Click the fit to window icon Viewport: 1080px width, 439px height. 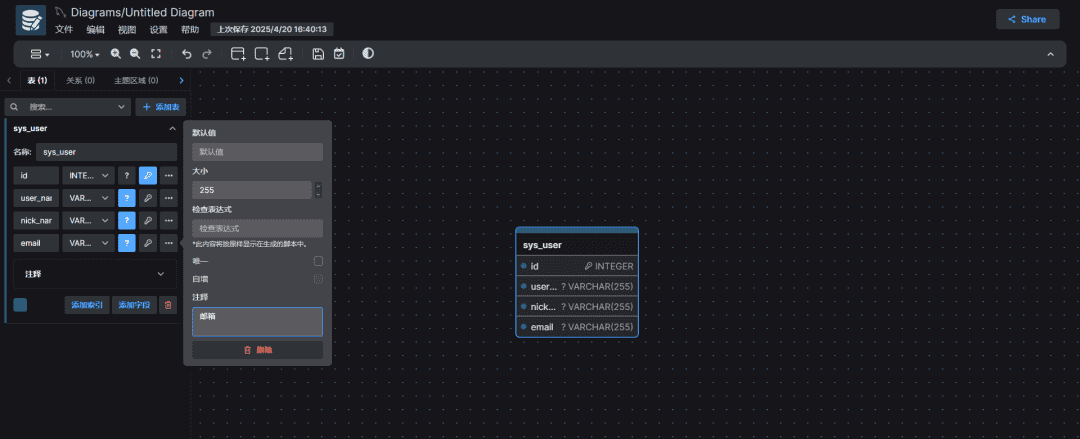pos(155,54)
